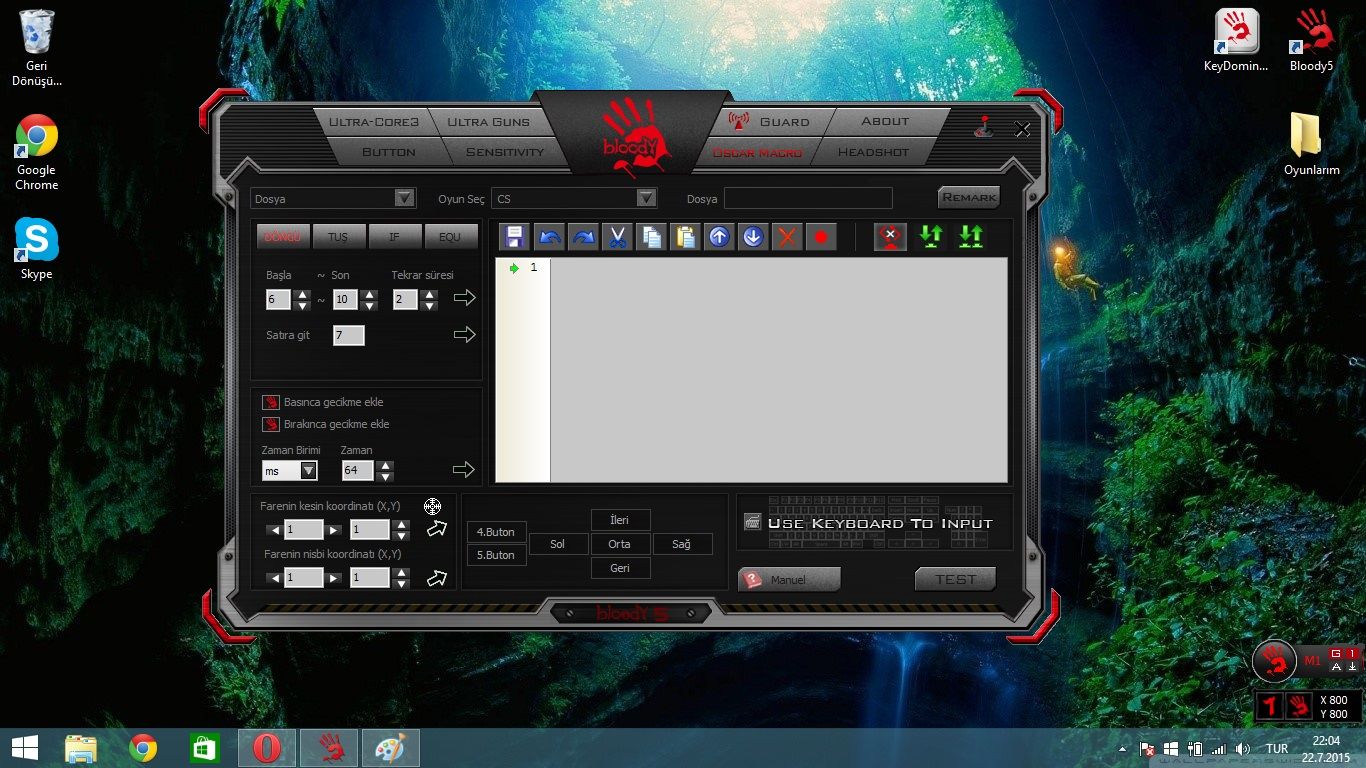This screenshot has height=768, width=1366.
Task: Move the absolute X coordinate slider right
Action: tap(334, 529)
